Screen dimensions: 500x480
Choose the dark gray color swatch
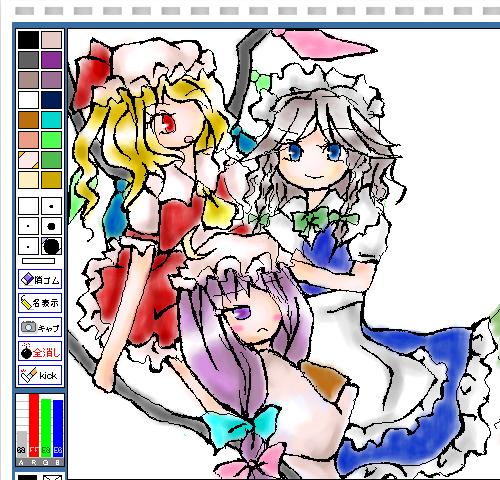point(28,60)
